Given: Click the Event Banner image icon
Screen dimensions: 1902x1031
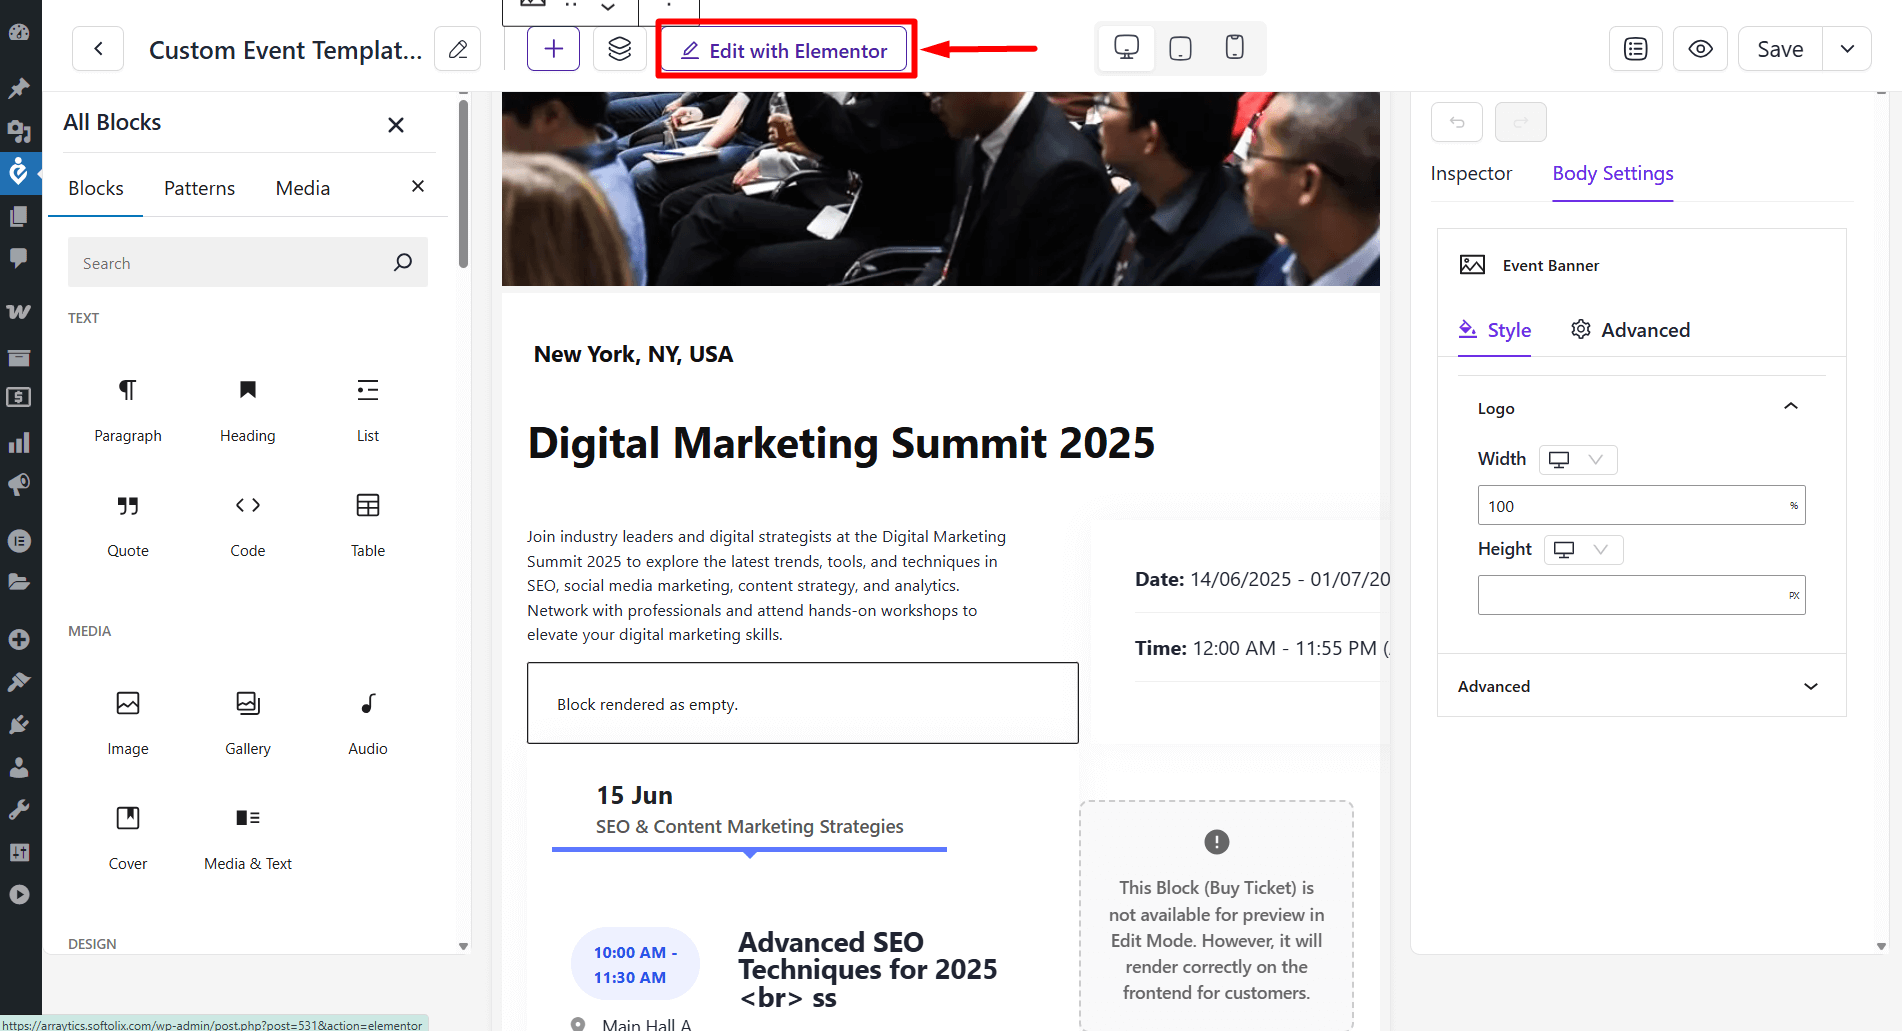Looking at the screenshot, I should pos(1472,265).
